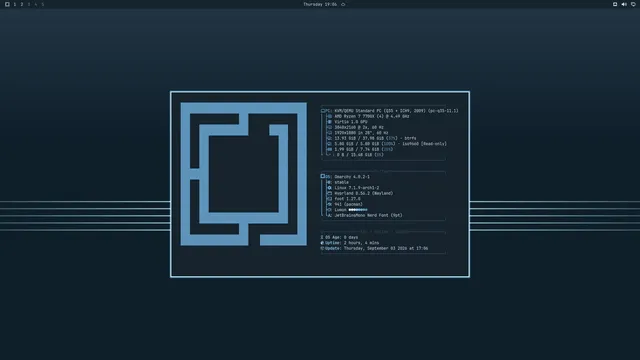This screenshot has height=360, width=640.
Task: Click the display line "1920x1080 in 28", 60 Hz"
Action: coord(361,133)
